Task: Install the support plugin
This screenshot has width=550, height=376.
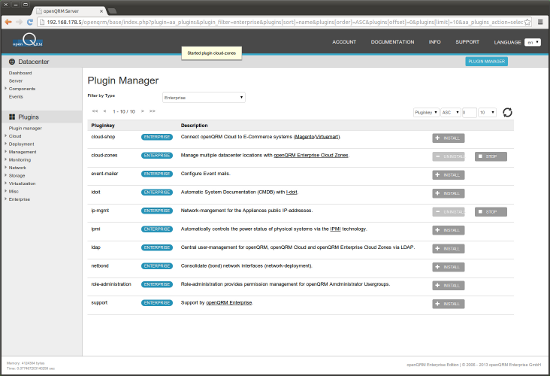Action: pyautogui.click(x=448, y=304)
